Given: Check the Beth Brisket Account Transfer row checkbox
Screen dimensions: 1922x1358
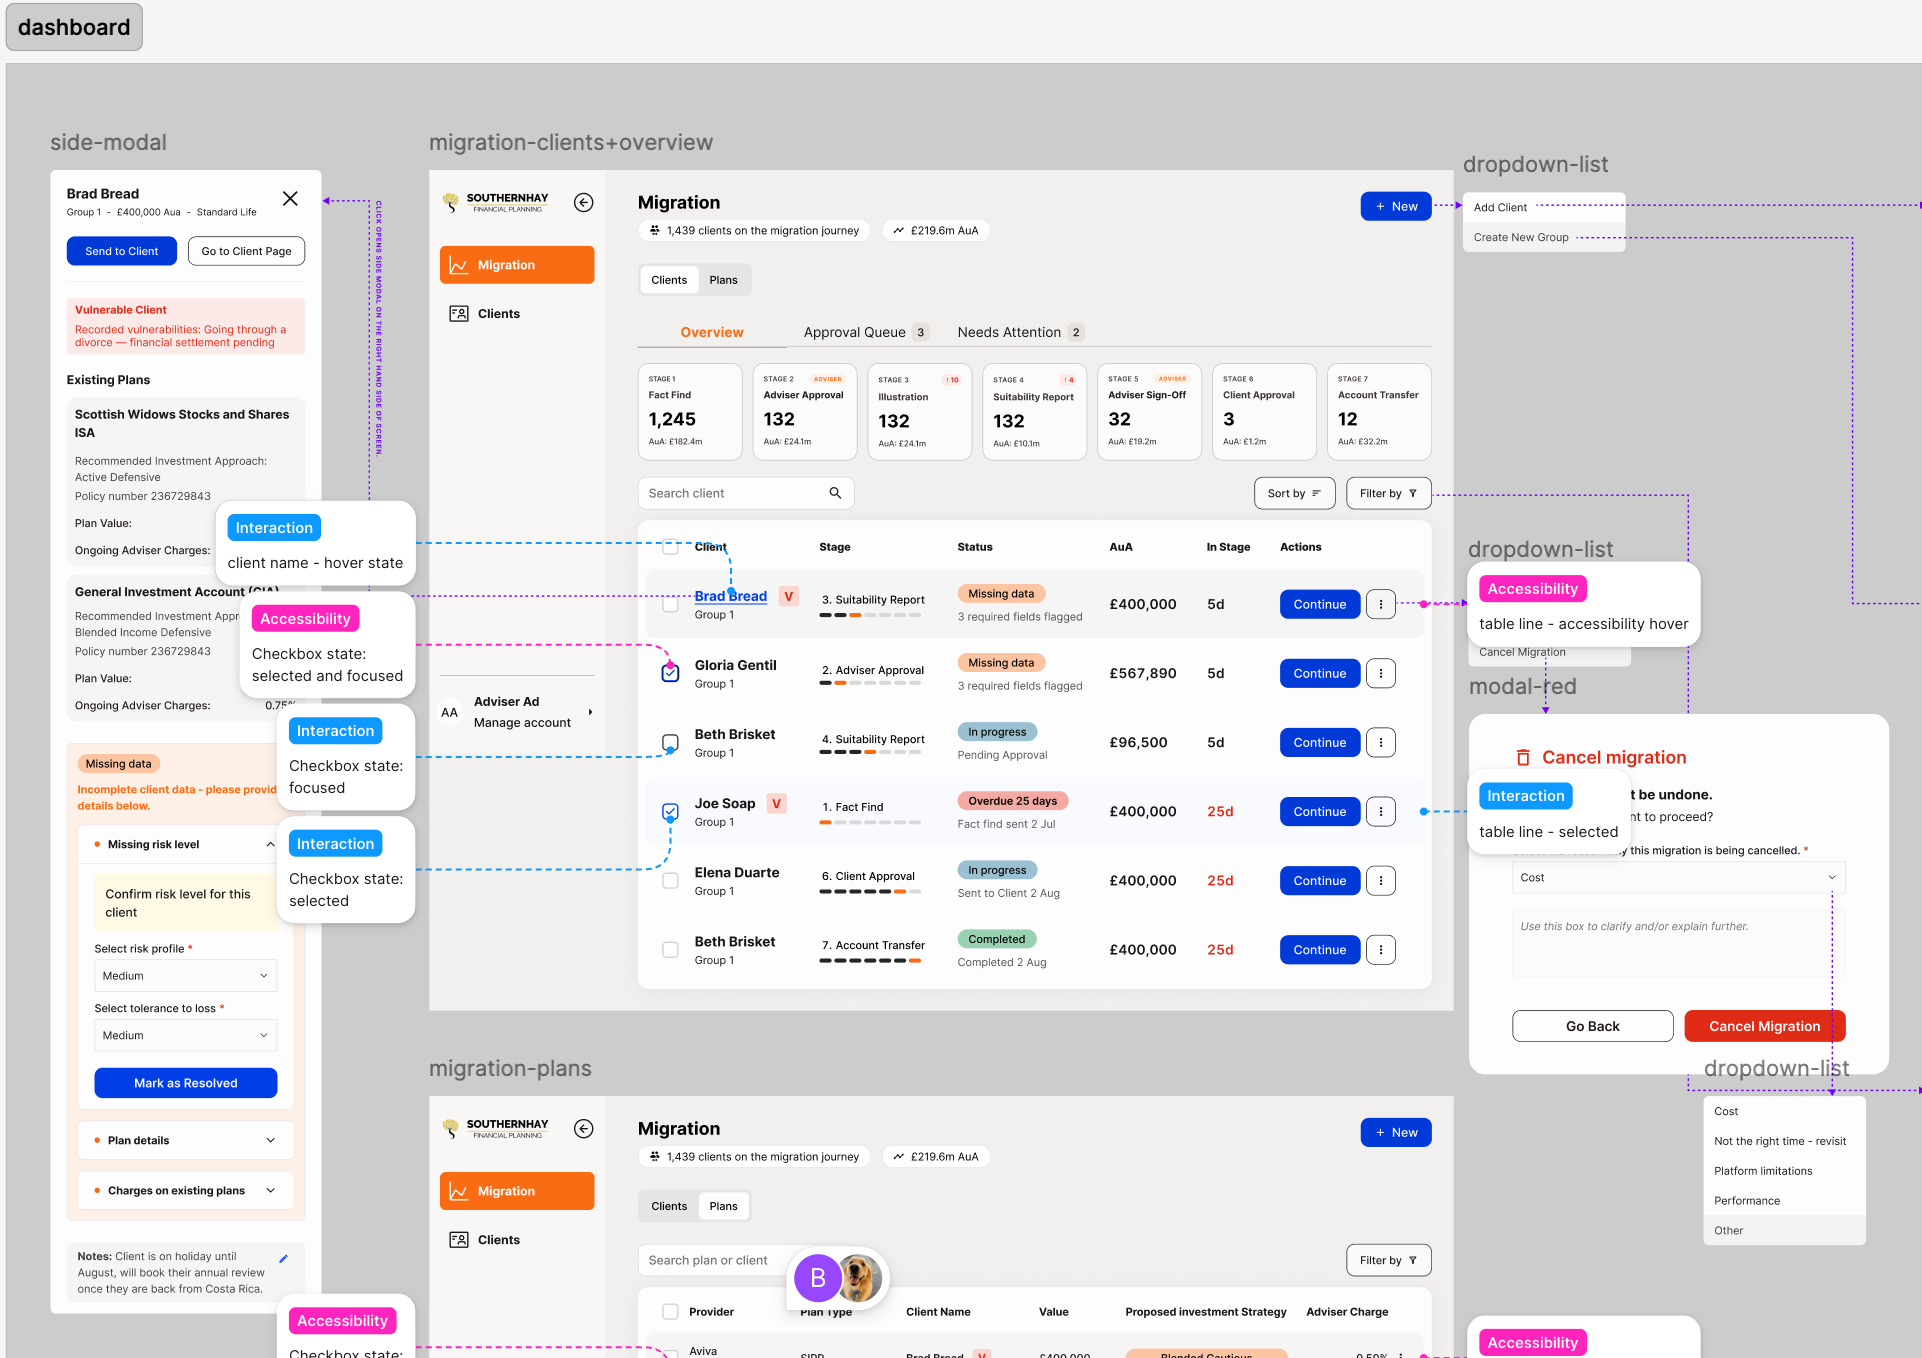Looking at the screenshot, I should [670, 949].
